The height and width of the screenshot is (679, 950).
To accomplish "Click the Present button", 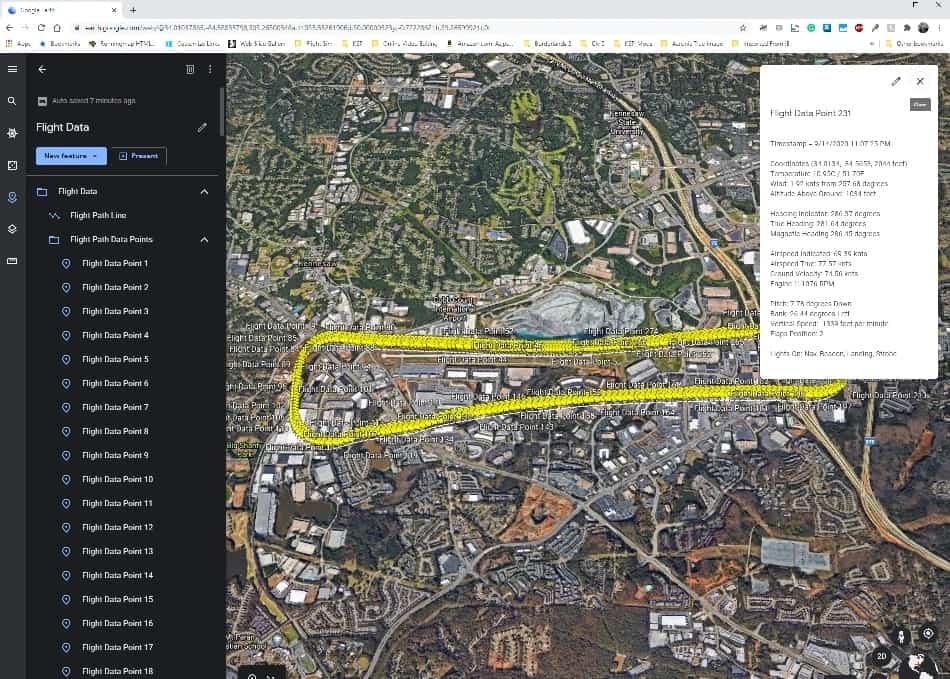I will coord(139,156).
